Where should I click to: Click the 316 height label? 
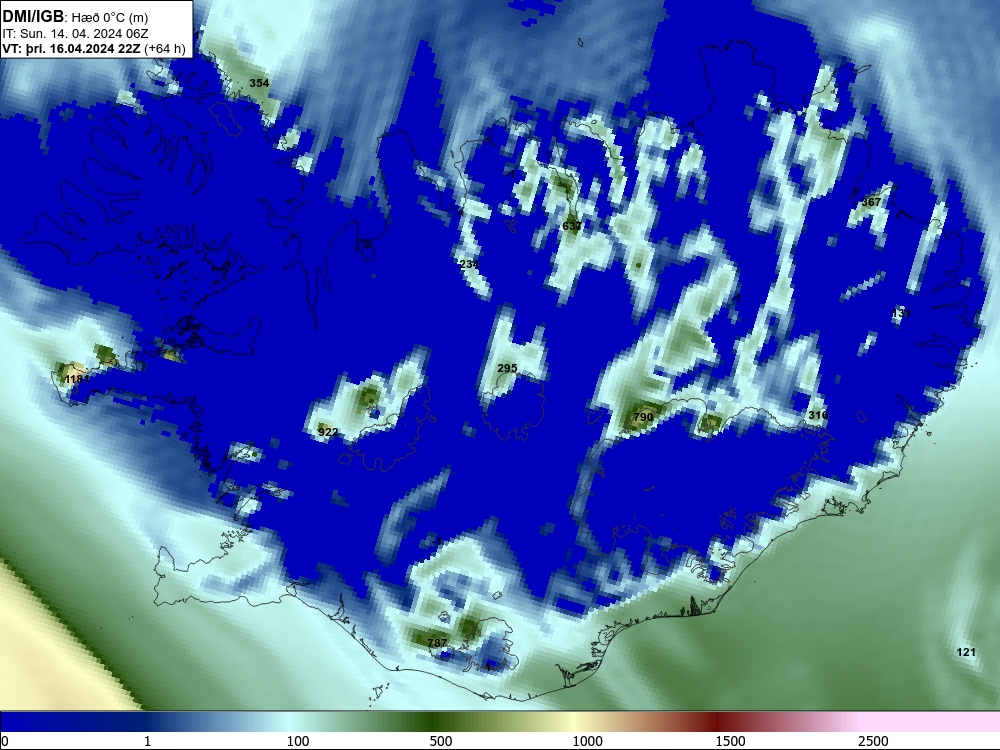818,415
